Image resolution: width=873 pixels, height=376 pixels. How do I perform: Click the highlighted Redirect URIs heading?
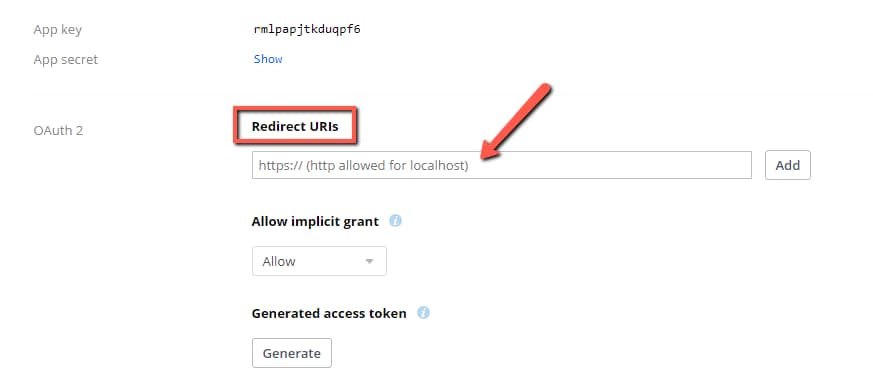(x=295, y=126)
